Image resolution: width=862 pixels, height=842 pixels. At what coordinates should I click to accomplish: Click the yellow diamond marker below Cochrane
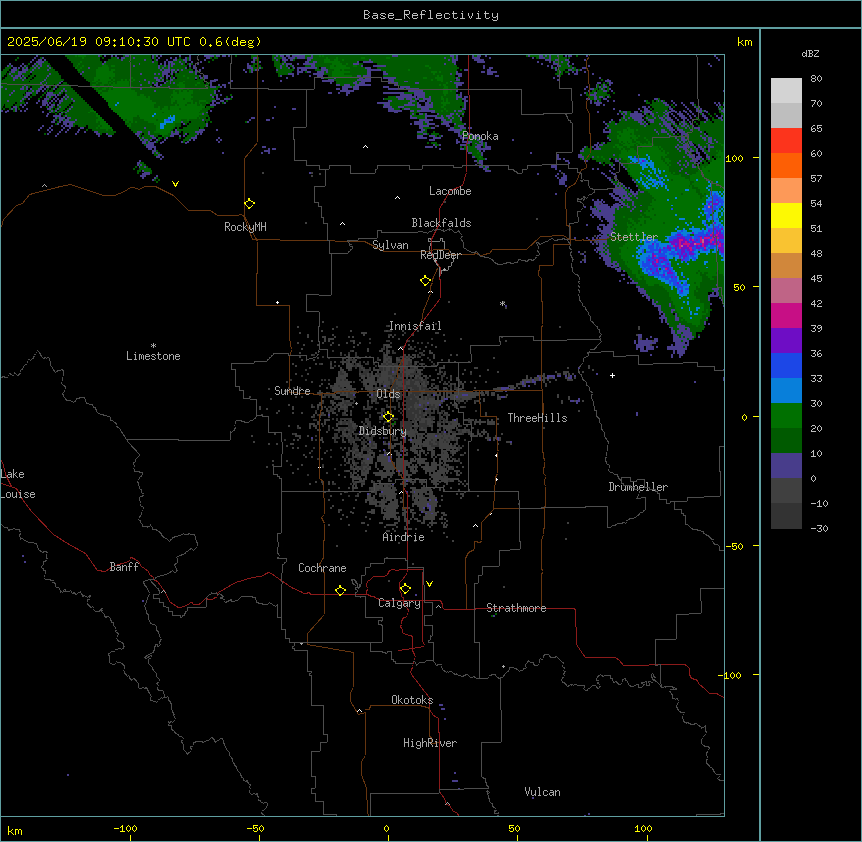[340, 590]
